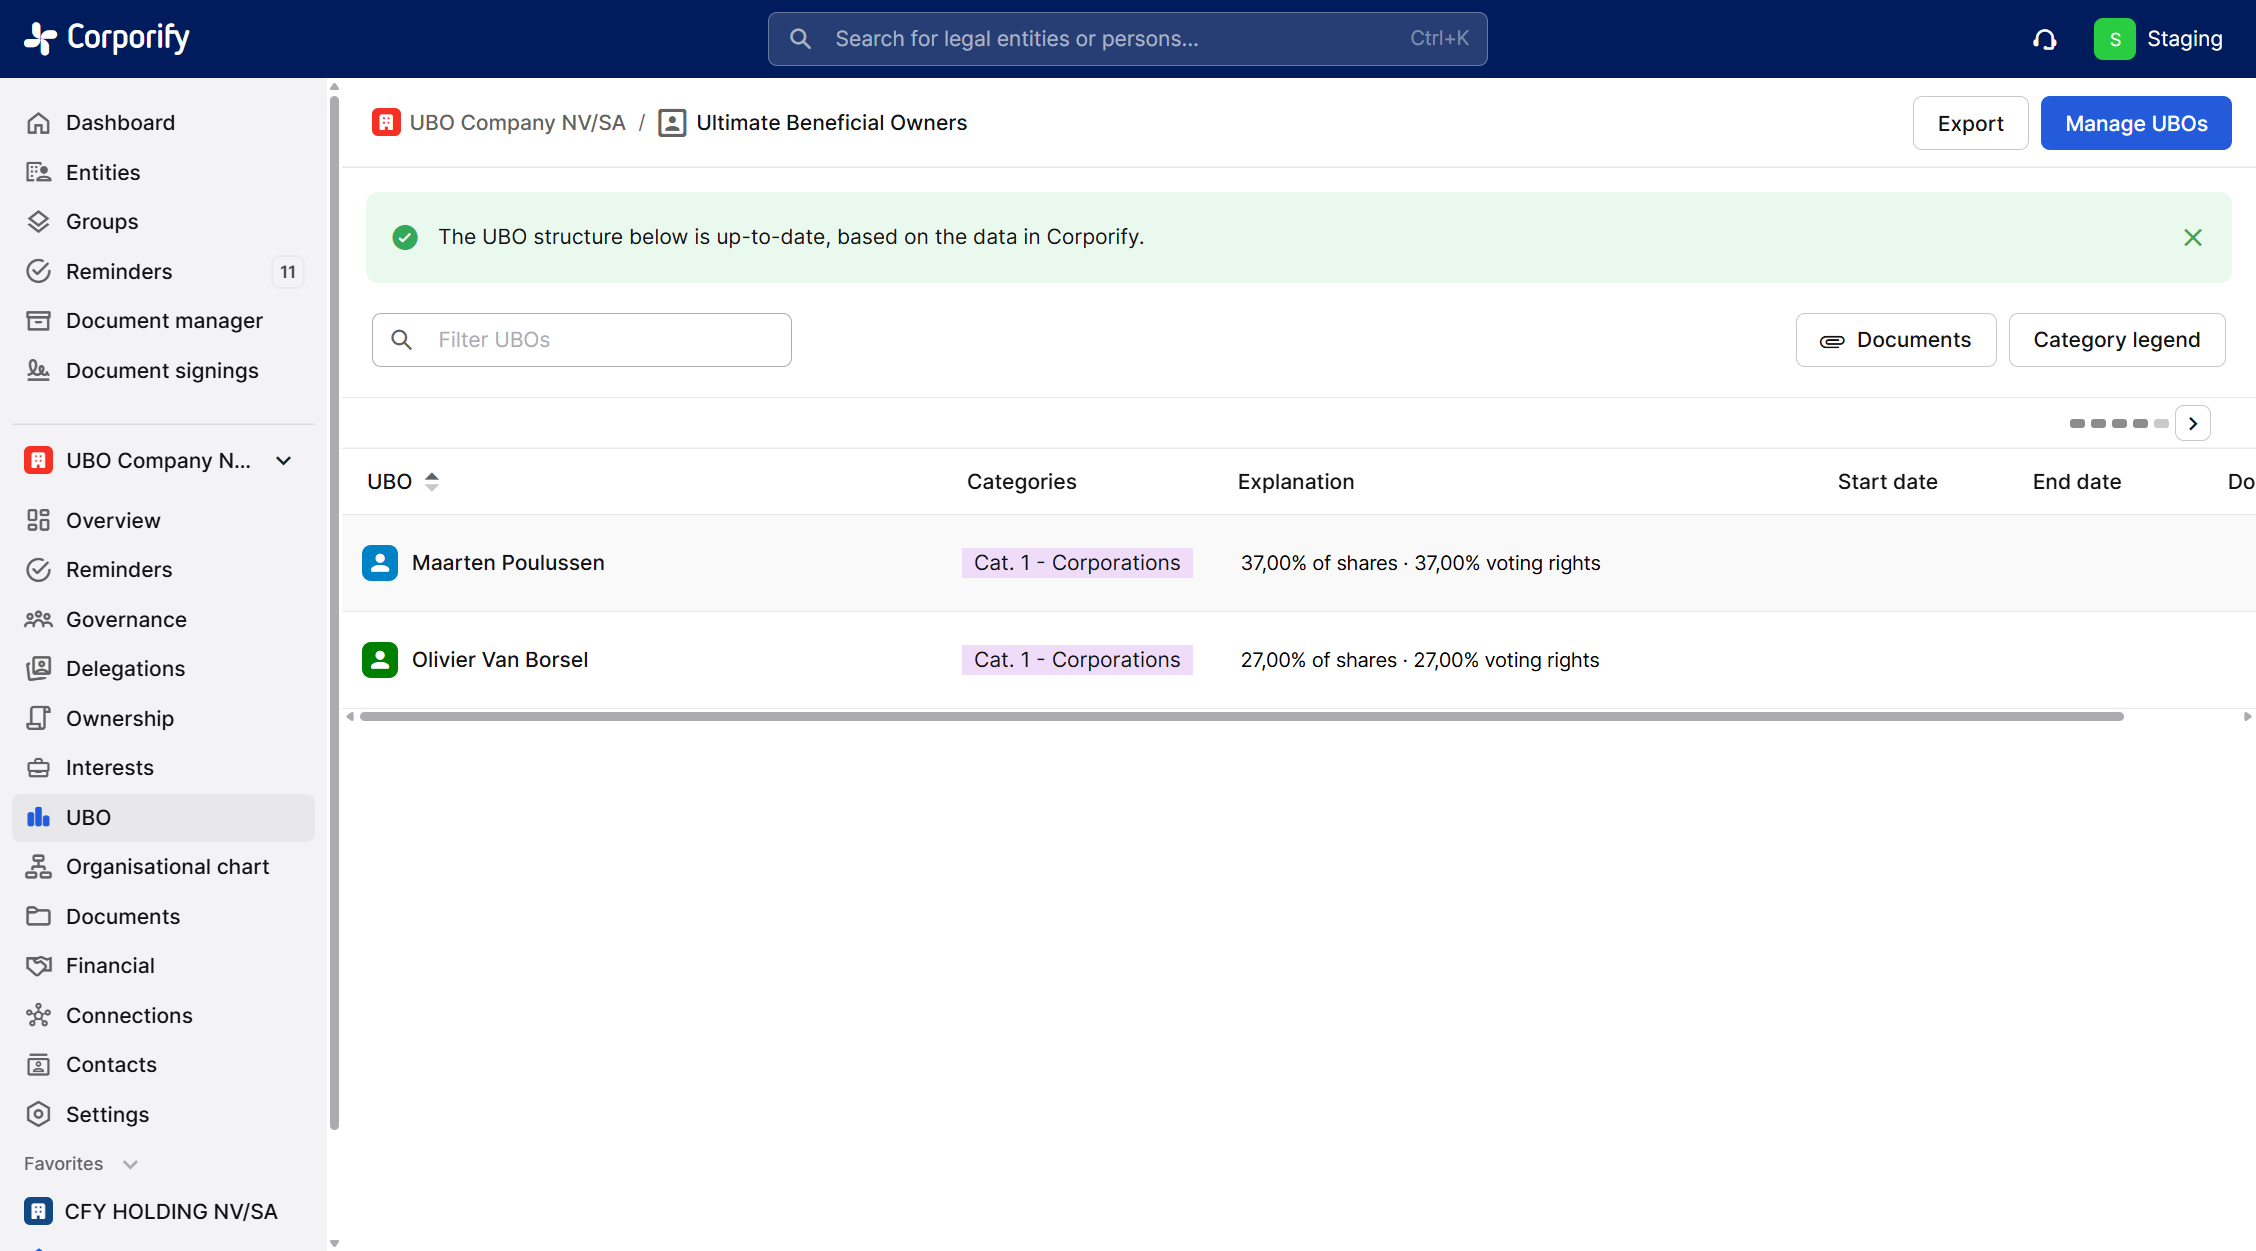Go to Governance menu item
Image resolution: width=2256 pixels, height=1251 pixels.
click(x=126, y=620)
